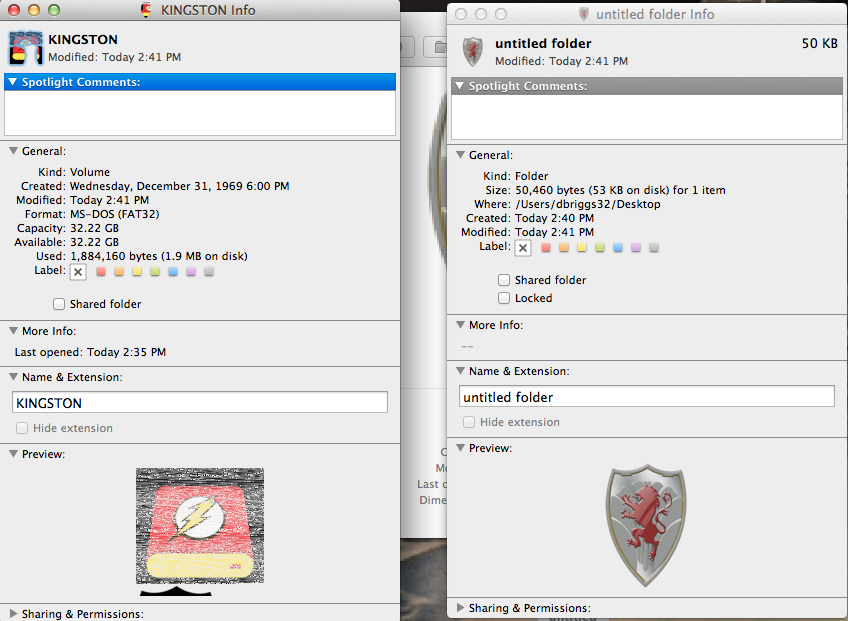
Task: Collapse Spotlight Comments in KINGSTON Info
Action: [x=13, y=82]
